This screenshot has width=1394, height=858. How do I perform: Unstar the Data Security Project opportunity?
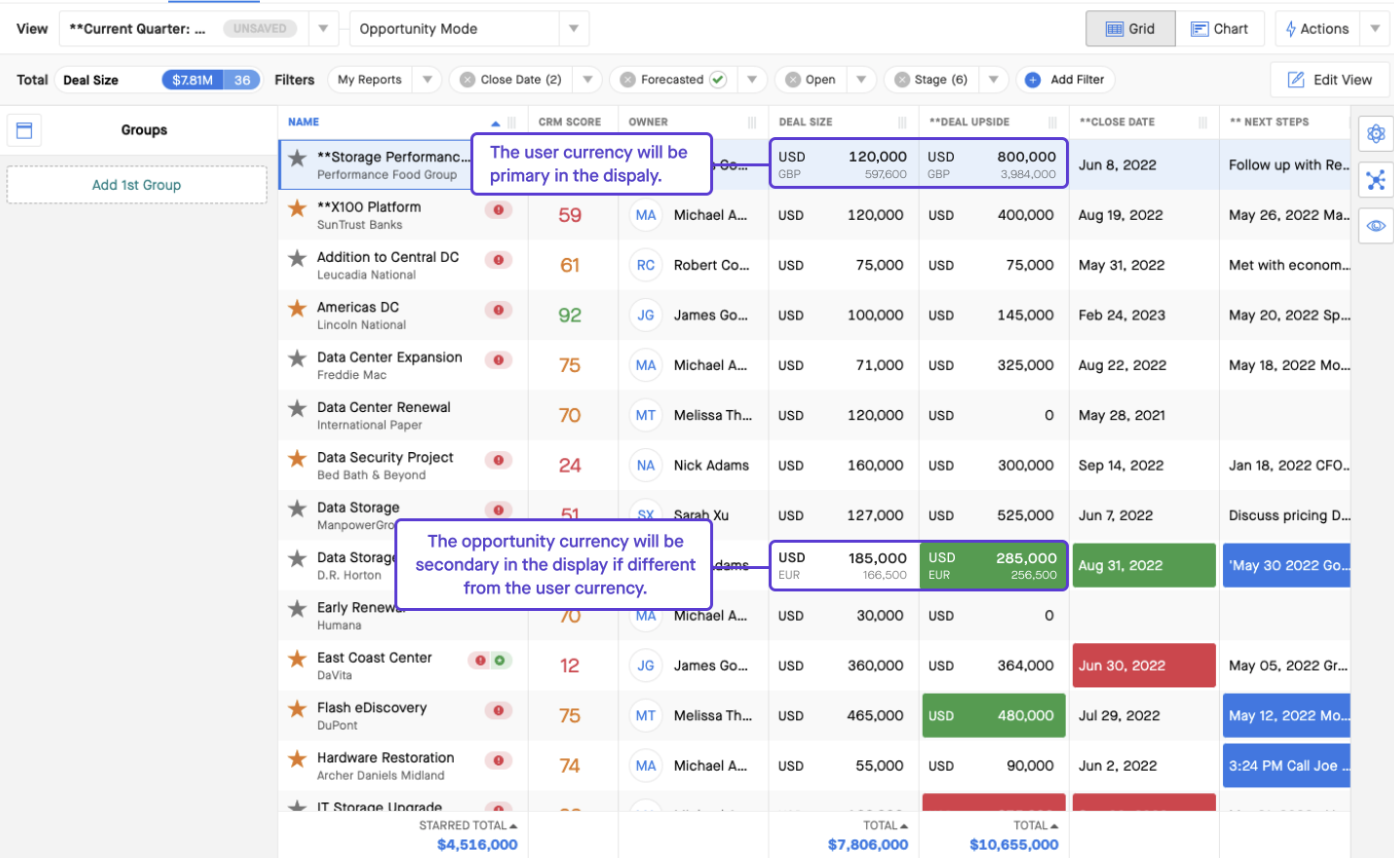297,458
